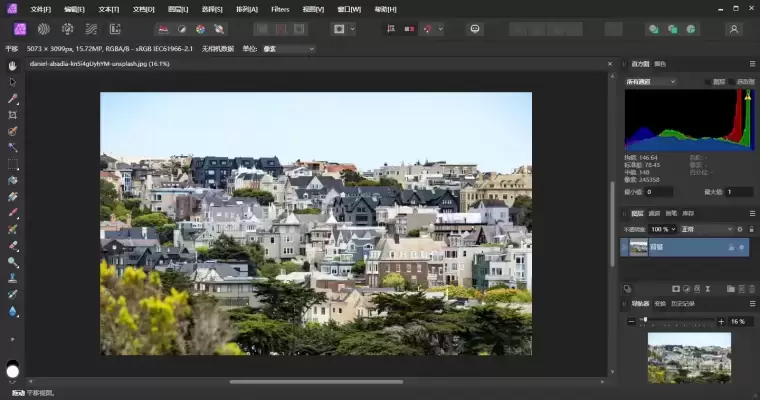This screenshot has width=760, height=400.
Task: Apply Auto White Balance icon
Action: 219,29
